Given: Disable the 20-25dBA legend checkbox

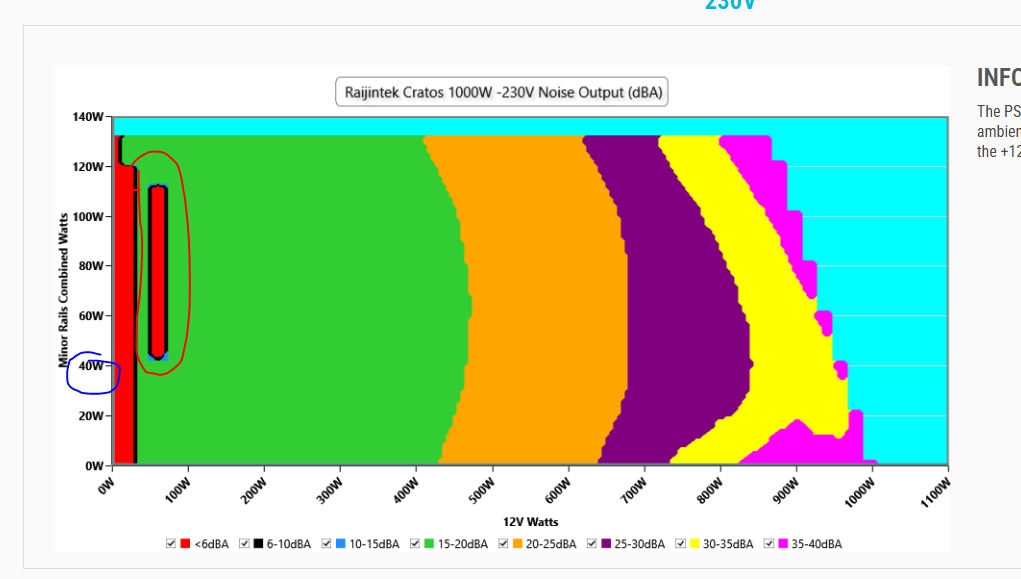Looking at the screenshot, I should pos(503,543).
